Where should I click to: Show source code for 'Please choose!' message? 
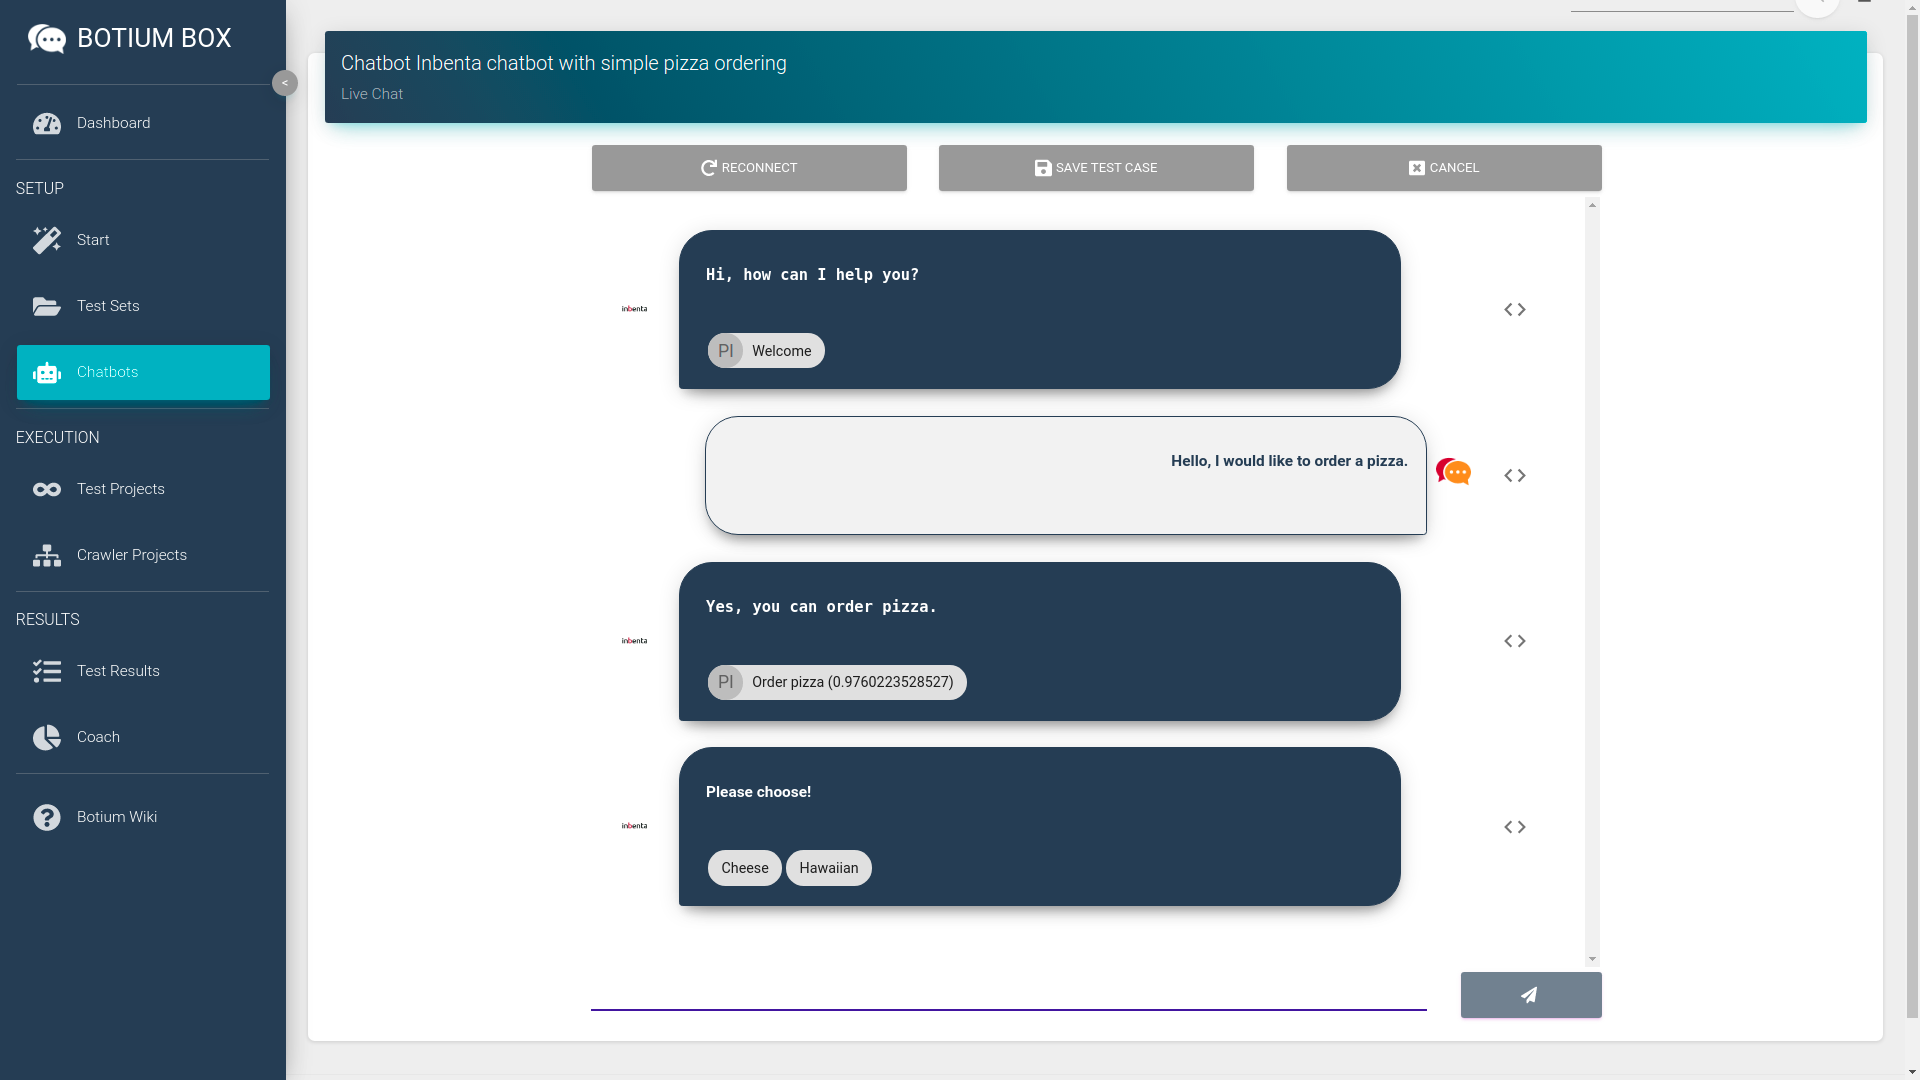click(1515, 827)
